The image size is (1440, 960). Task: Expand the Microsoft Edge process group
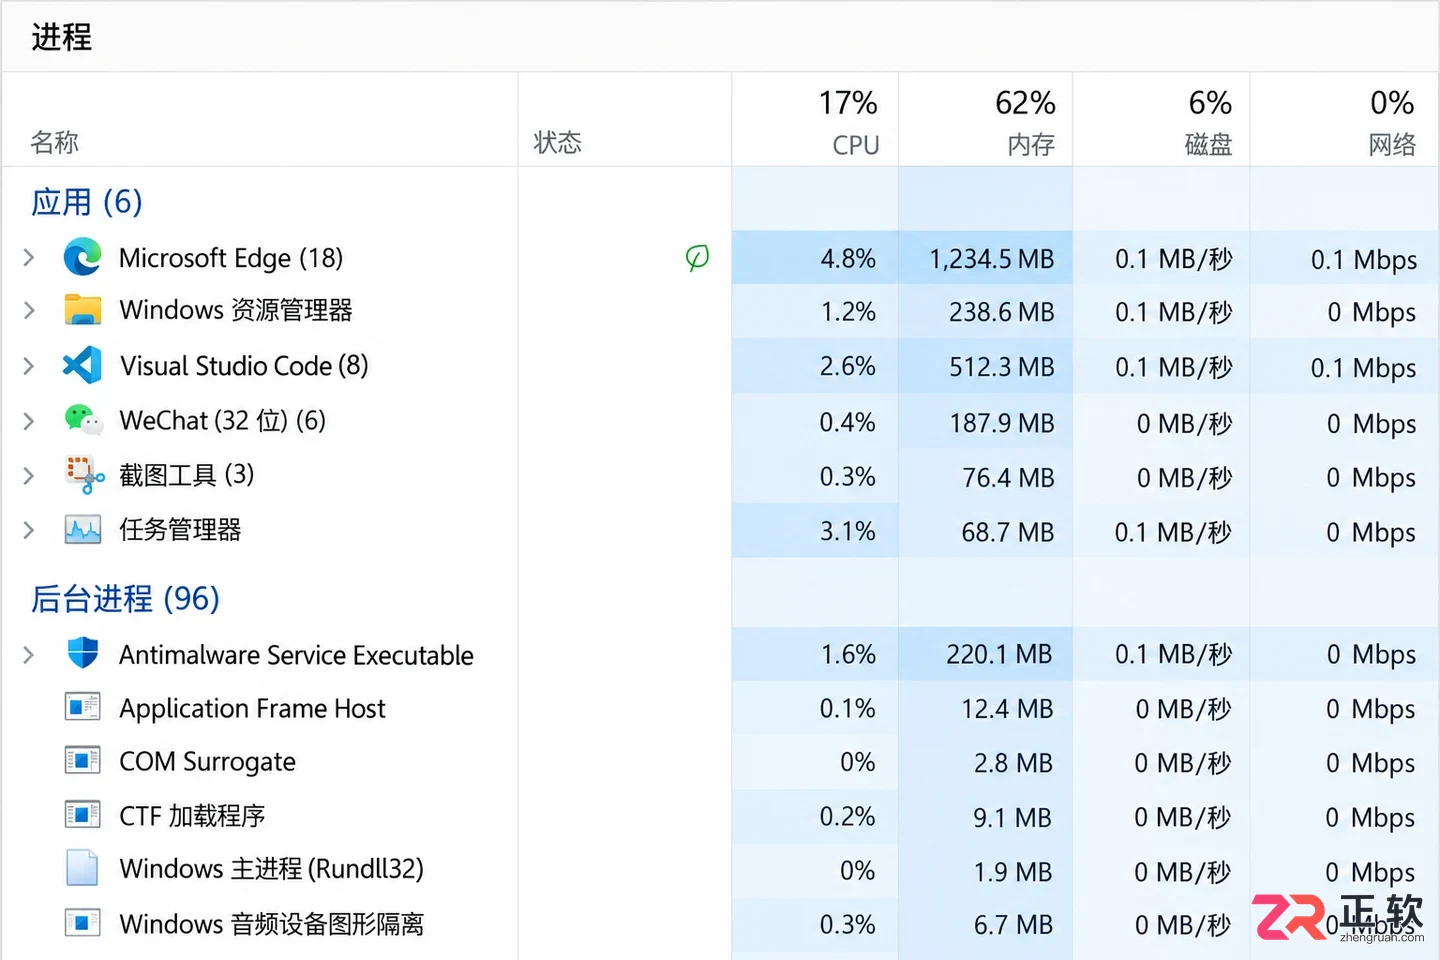[x=29, y=258]
